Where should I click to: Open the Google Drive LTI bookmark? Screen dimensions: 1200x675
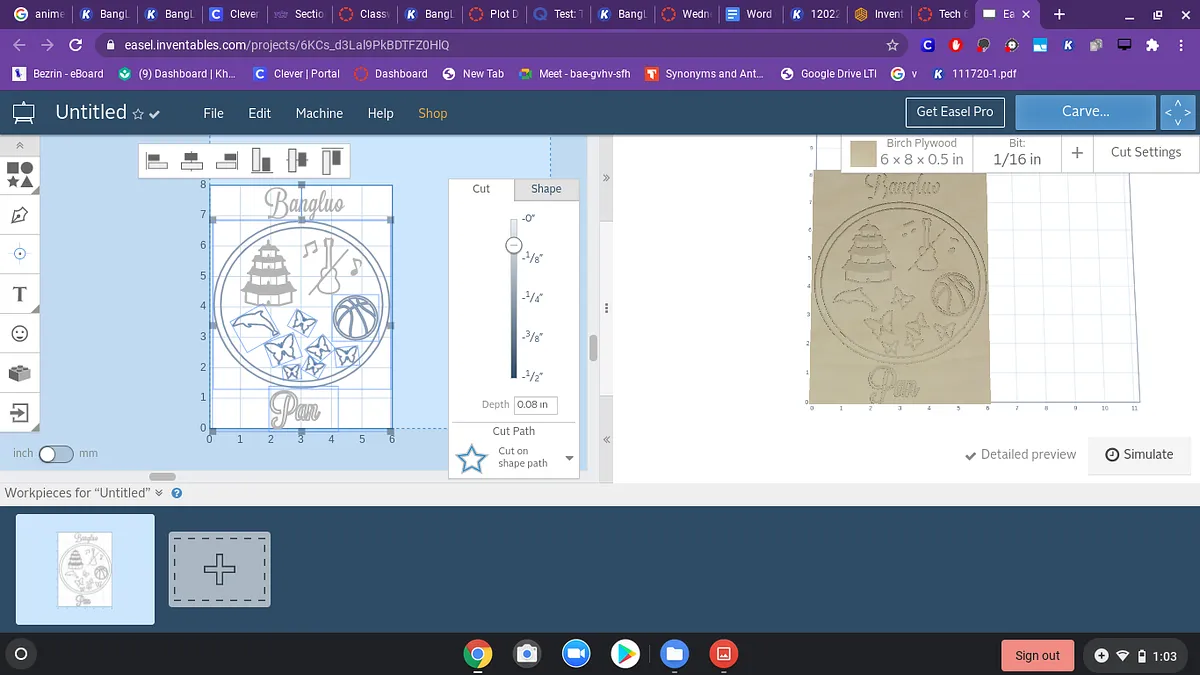[827, 74]
